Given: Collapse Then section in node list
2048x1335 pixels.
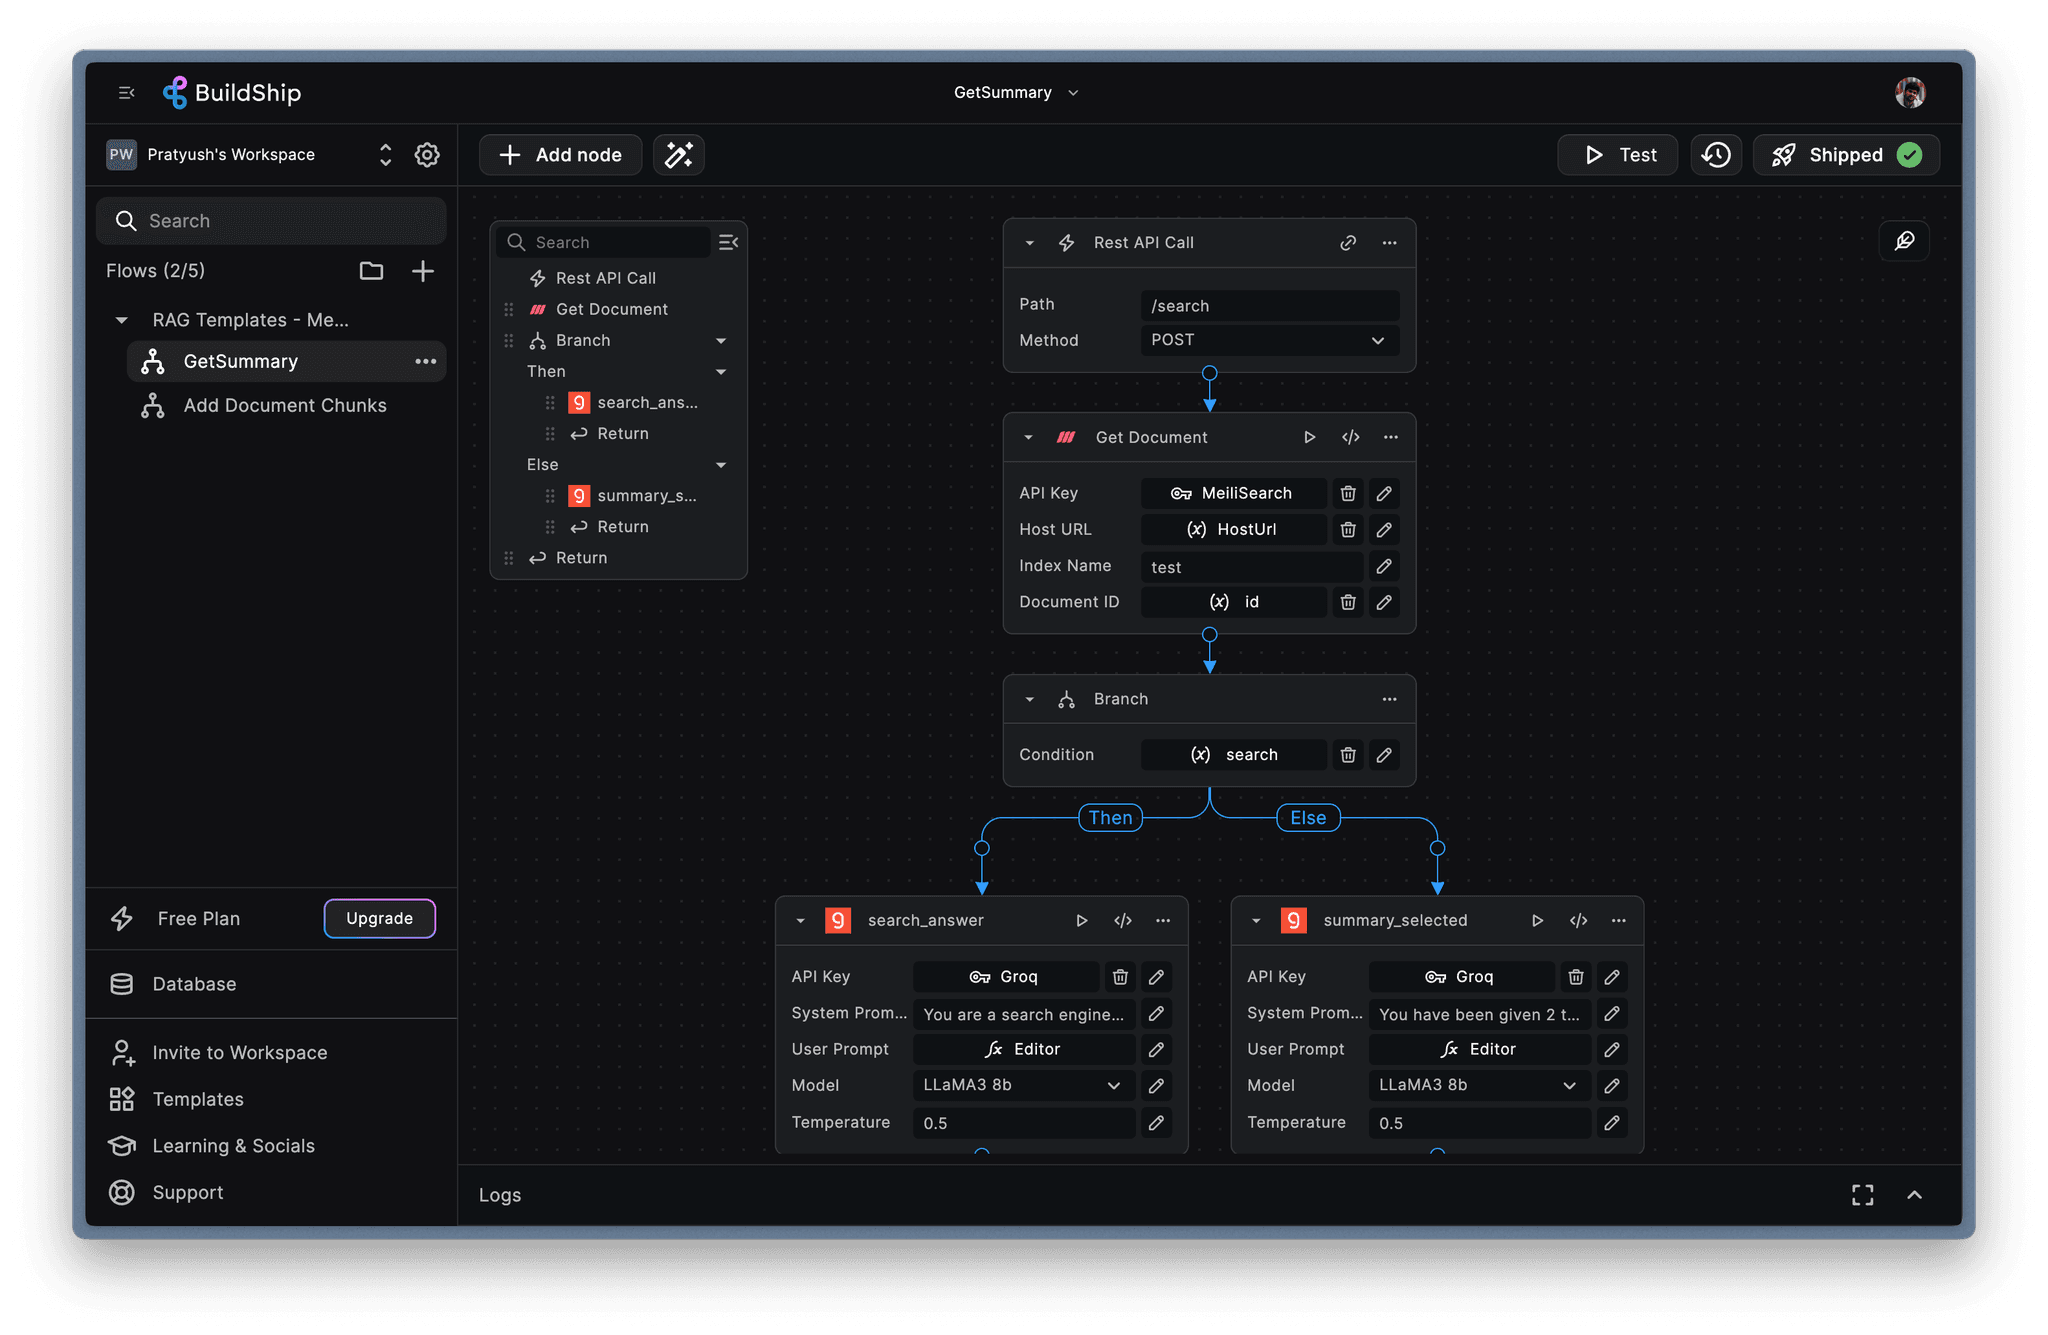Looking at the screenshot, I should pos(720,372).
